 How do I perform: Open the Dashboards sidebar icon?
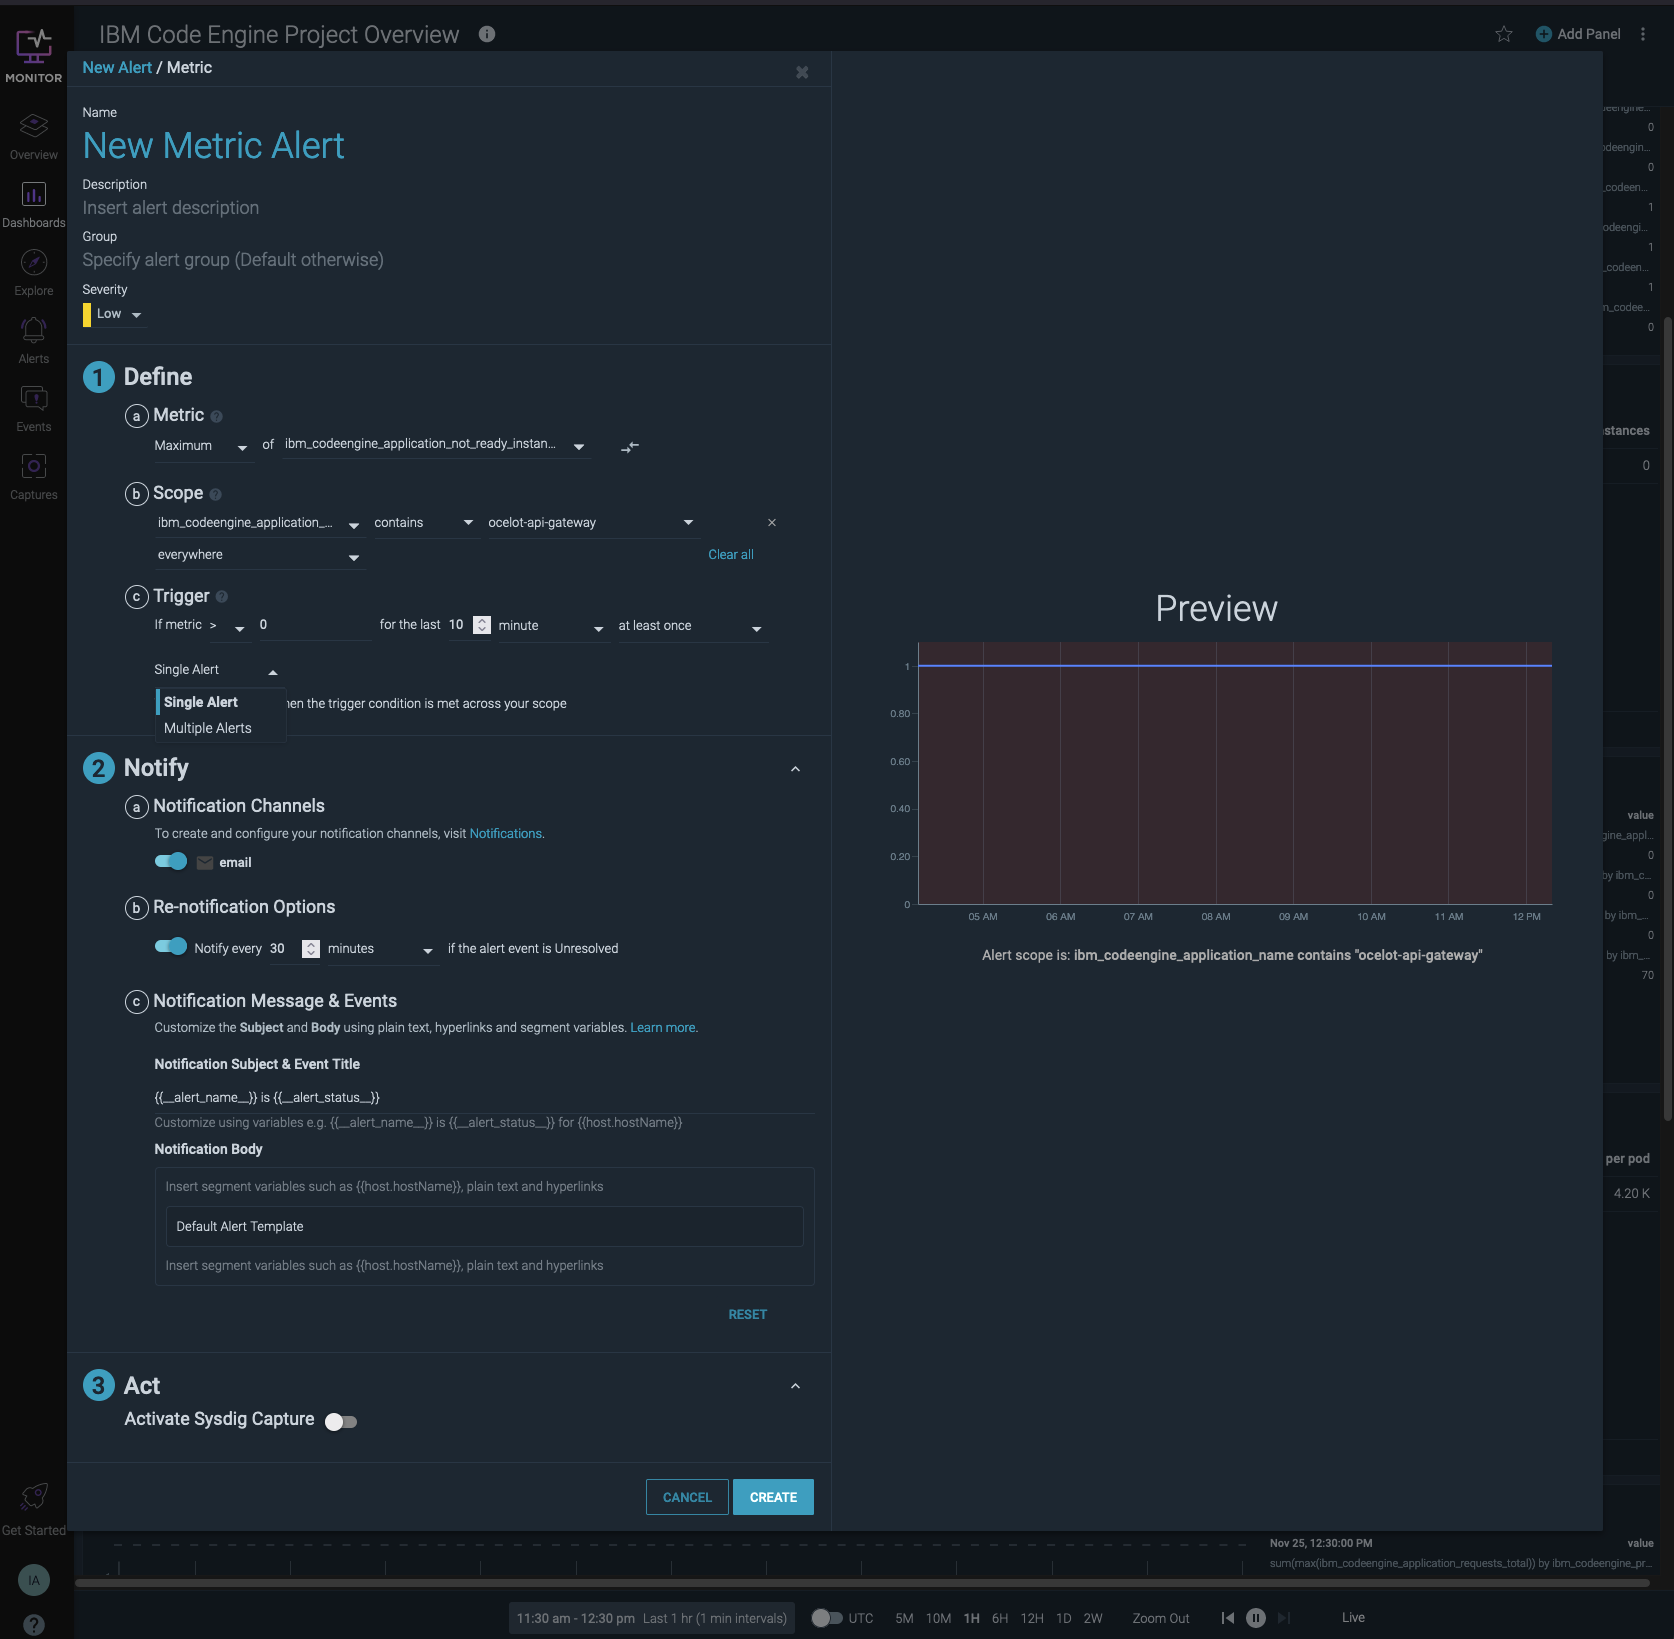tap(34, 194)
